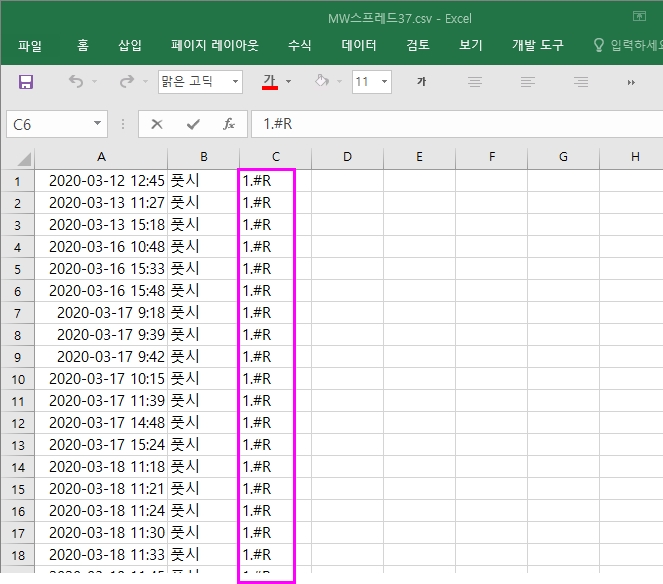Click the fill color paint bucket icon
The height and width of the screenshot is (584, 663).
click(321, 82)
